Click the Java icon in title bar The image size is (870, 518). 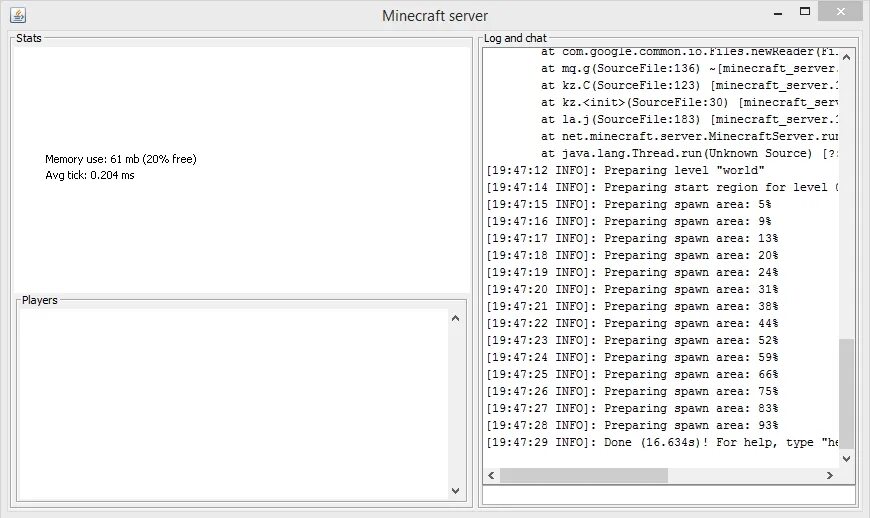[18, 15]
